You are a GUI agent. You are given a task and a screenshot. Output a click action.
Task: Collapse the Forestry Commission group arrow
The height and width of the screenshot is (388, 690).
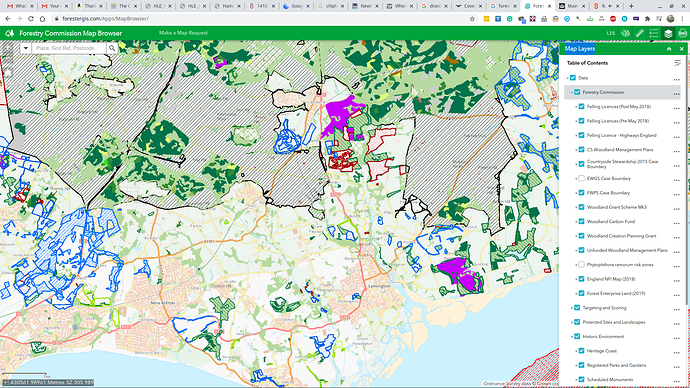tap(572, 92)
